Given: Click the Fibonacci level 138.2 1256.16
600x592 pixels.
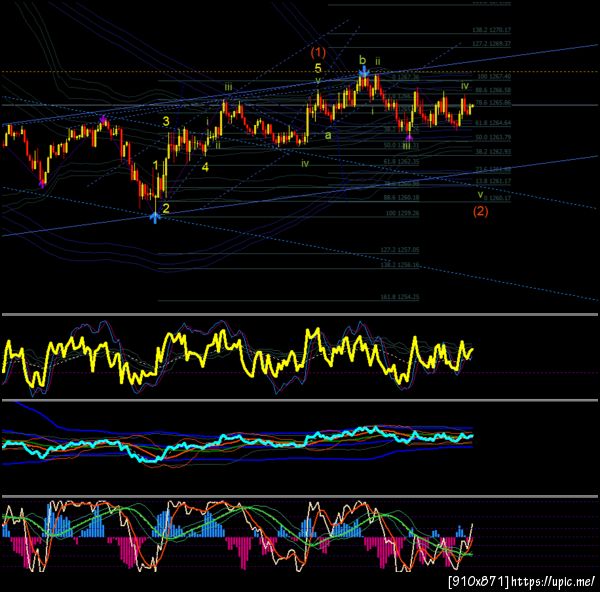Looking at the screenshot, I should [399, 265].
